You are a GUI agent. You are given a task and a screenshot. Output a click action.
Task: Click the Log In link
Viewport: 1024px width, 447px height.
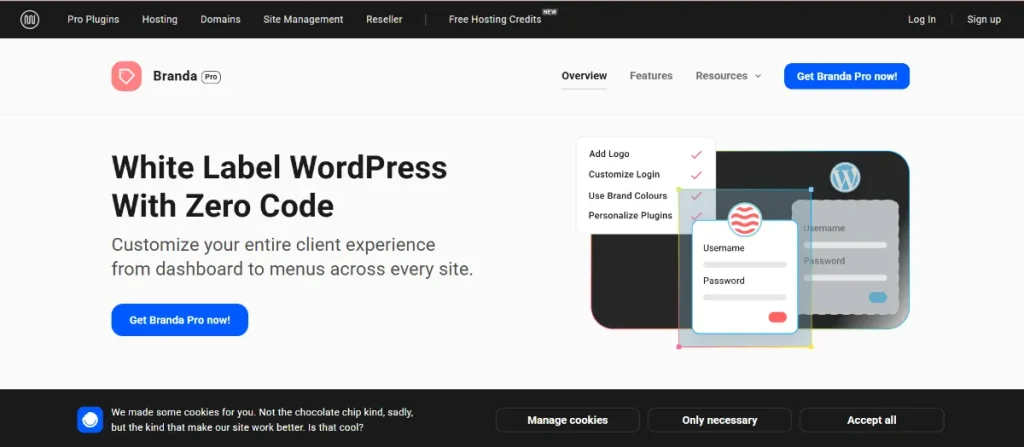pyautogui.click(x=921, y=19)
